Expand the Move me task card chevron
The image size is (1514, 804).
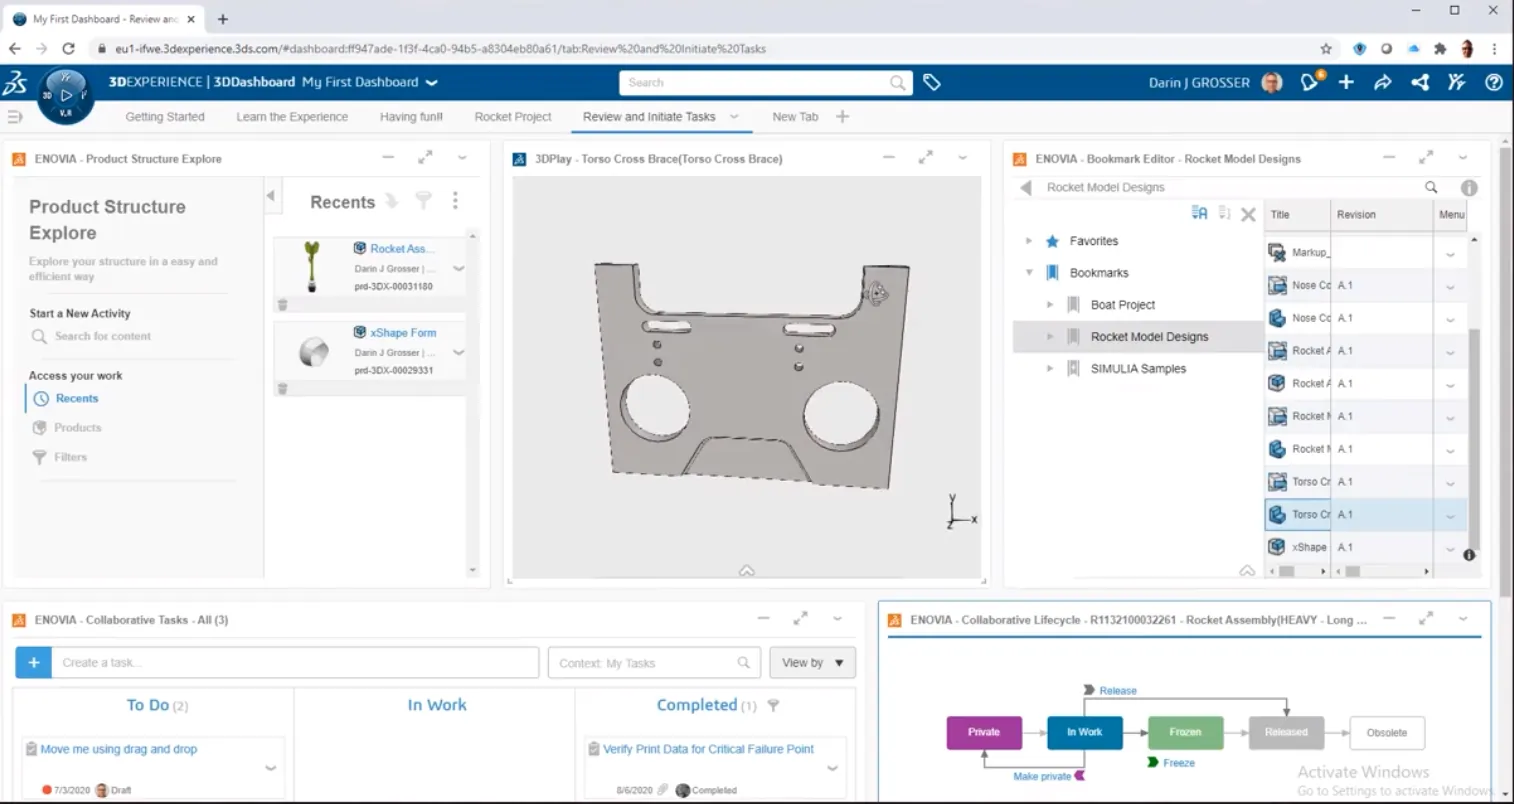pyautogui.click(x=270, y=768)
